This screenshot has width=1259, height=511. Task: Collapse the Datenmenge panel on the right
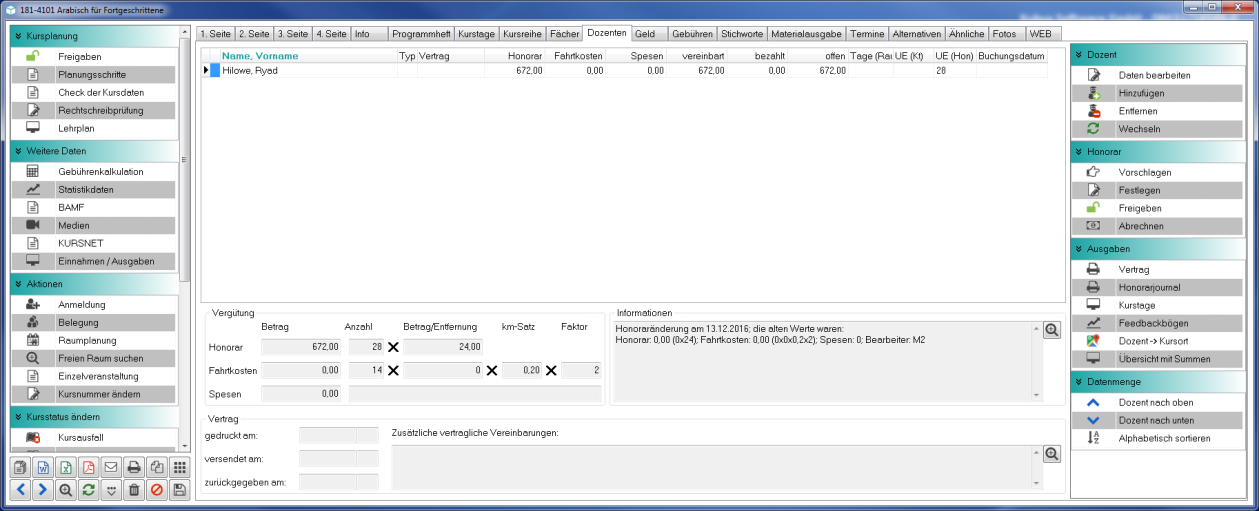[1079, 381]
